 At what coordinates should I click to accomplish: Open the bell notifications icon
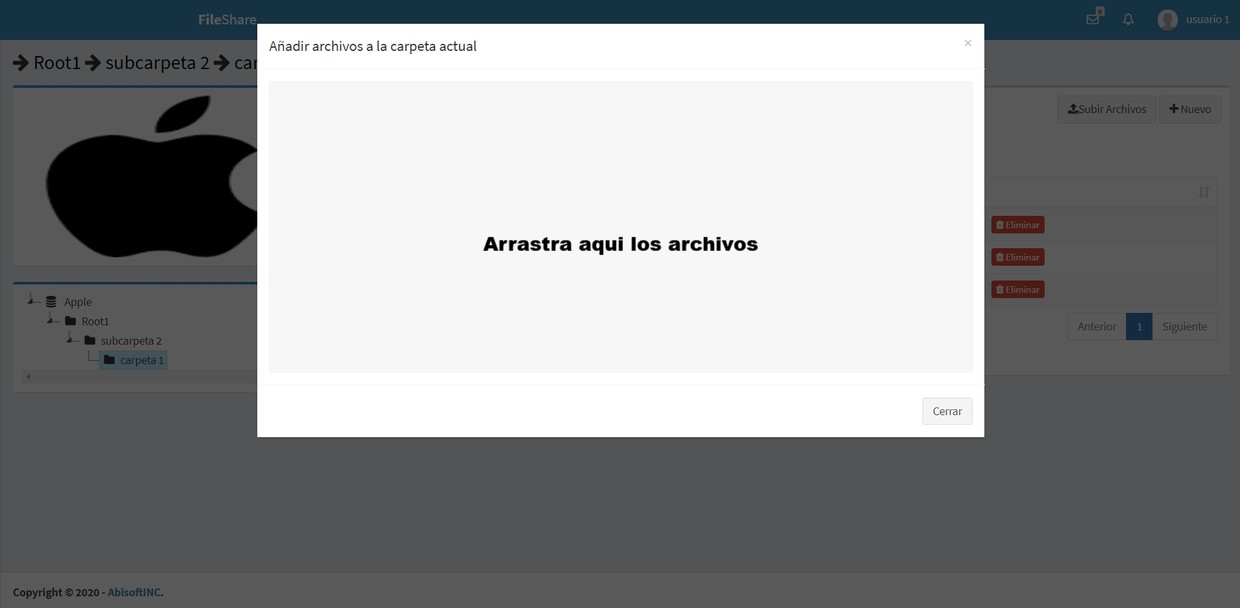tap(1128, 19)
